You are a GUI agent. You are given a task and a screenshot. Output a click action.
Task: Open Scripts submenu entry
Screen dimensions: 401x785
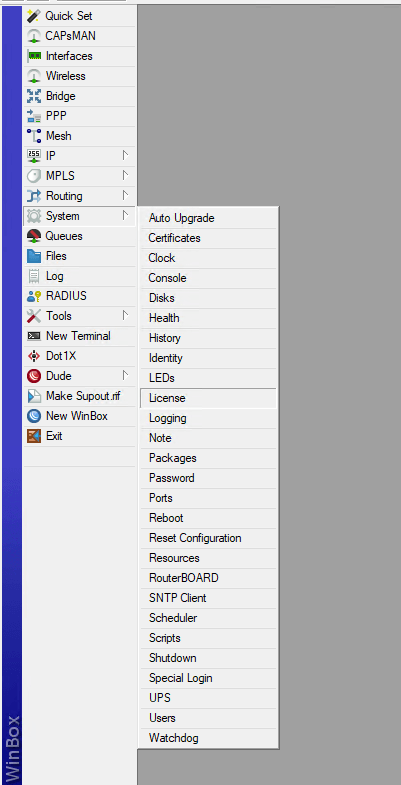[208, 639]
